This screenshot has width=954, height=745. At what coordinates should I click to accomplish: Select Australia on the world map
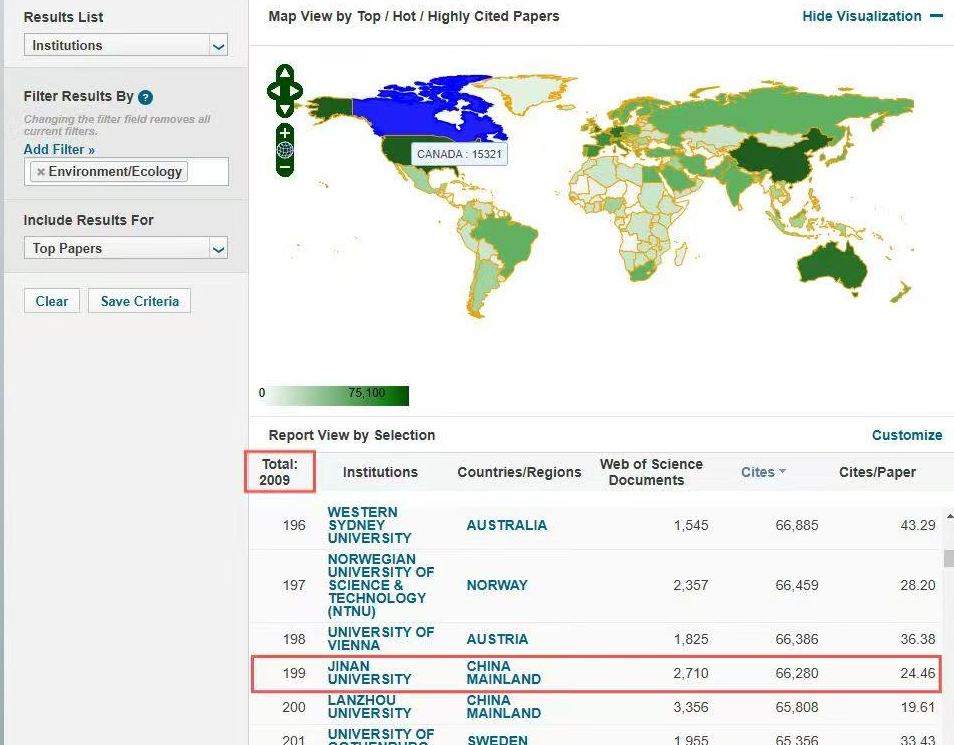(x=832, y=267)
